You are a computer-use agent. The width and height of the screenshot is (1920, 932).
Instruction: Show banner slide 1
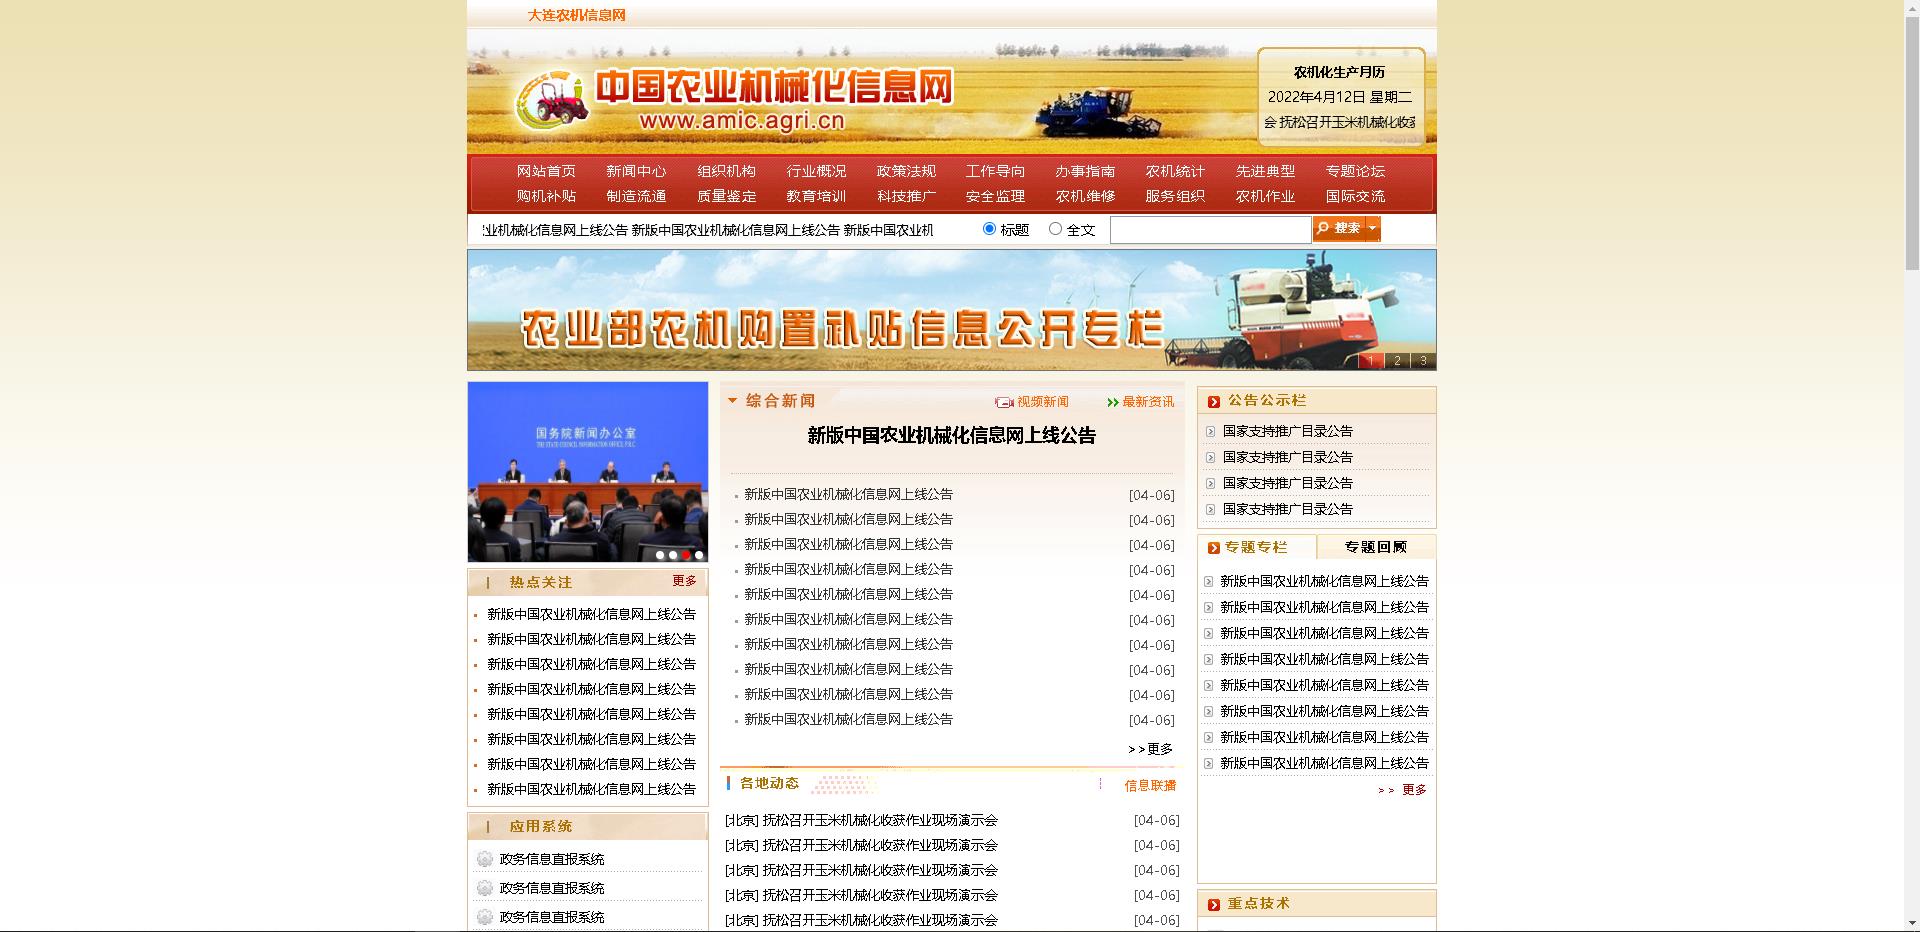point(1371,361)
